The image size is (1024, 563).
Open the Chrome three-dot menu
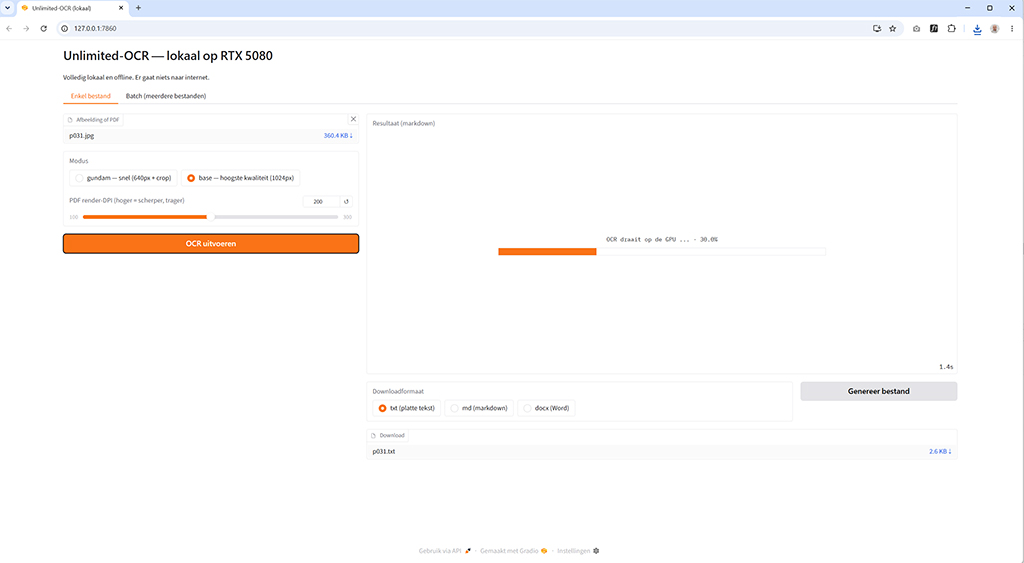point(1012,29)
